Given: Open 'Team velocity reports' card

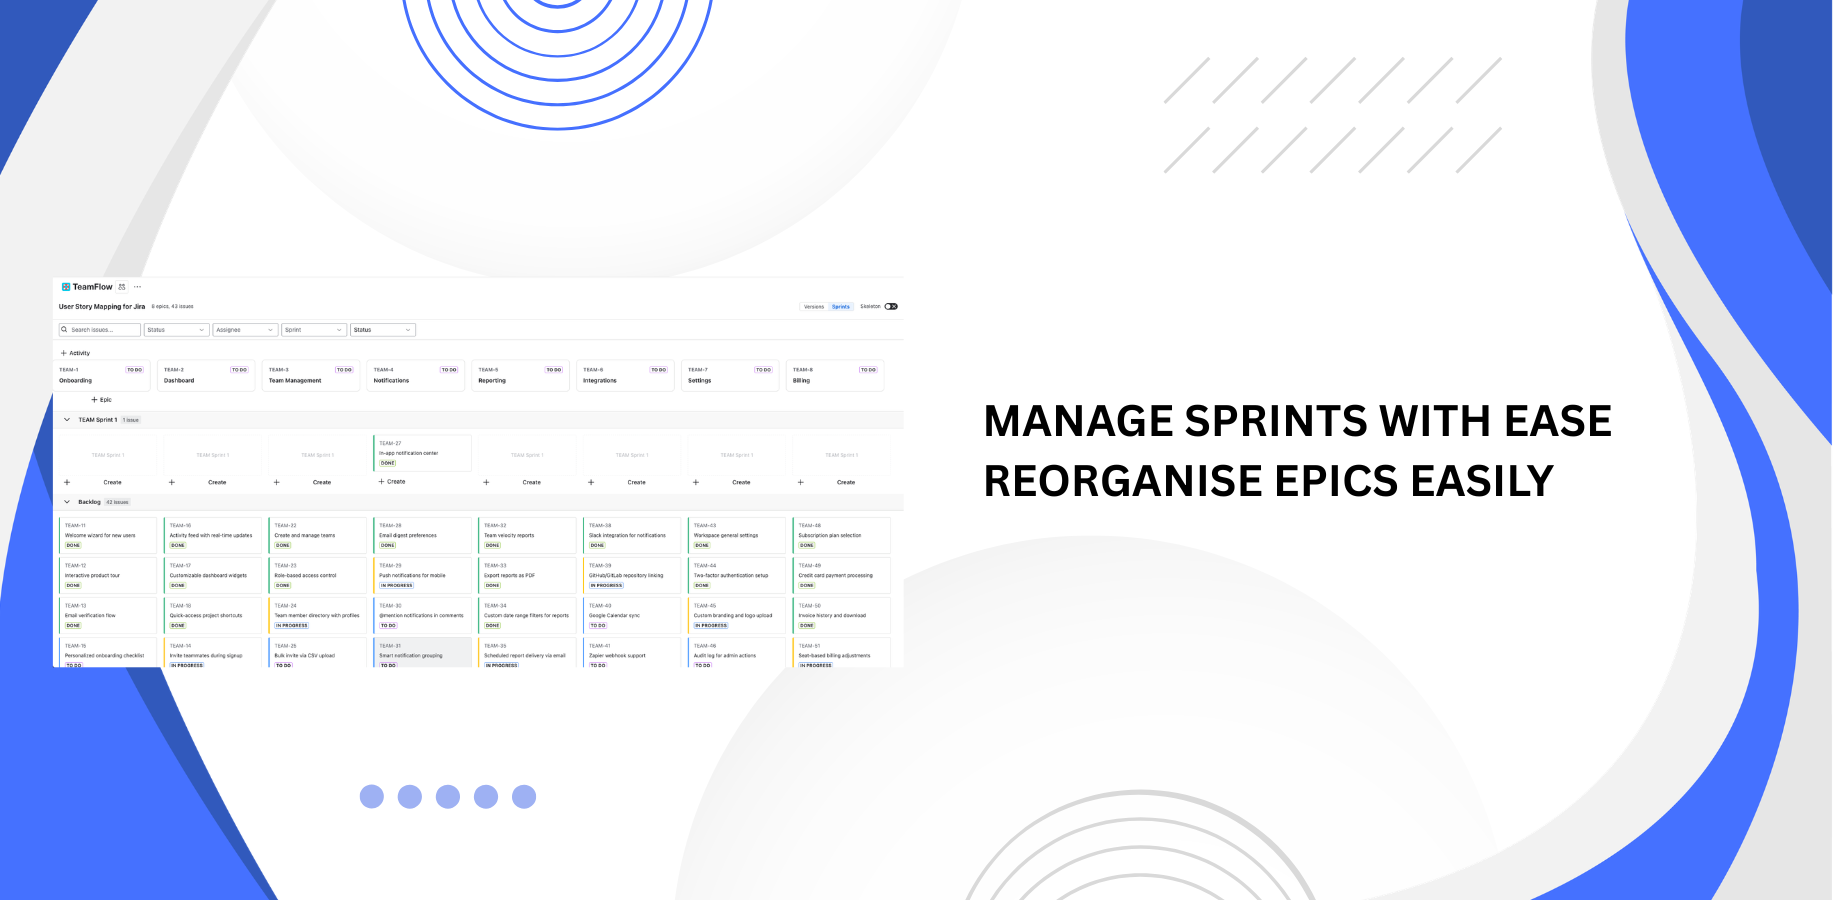Looking at the screenshot, I should coord(527,535).
